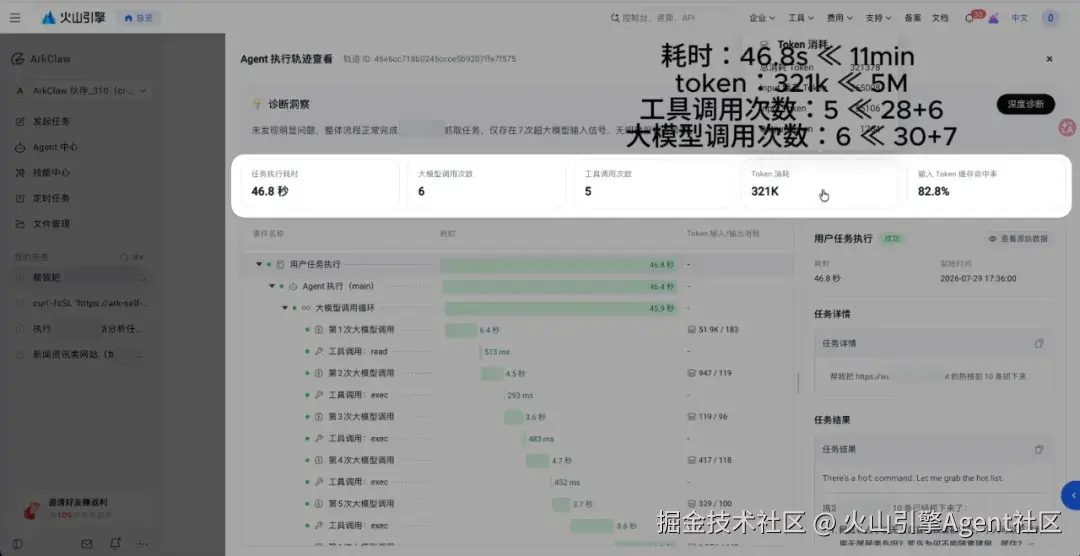Viewport: 1080px width, 556px height.
Task: Click the ArkClaw logo in sidebar
Action: 41,59
